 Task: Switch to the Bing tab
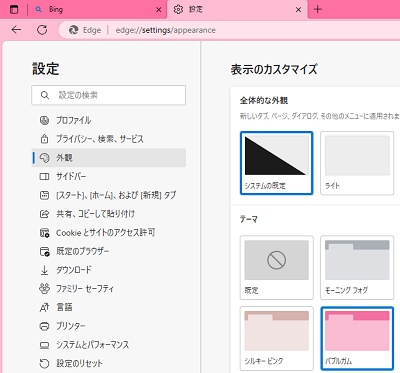pos(98,9)
